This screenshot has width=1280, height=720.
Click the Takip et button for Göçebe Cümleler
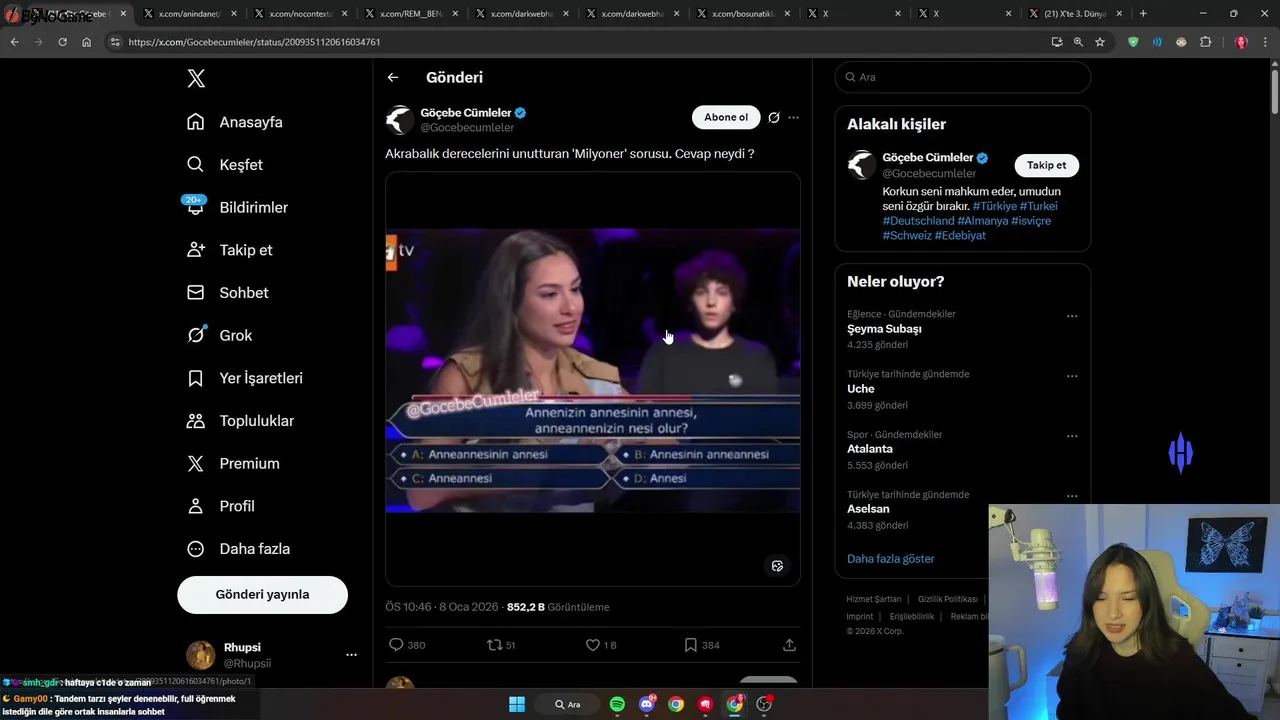click(x=1046, y=165)
